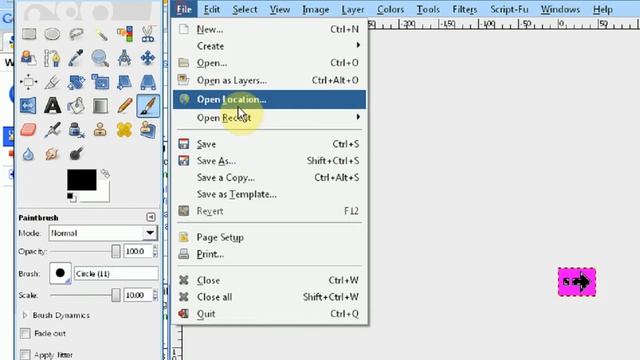640x360 pixels.
Task: Select the Flip tool
Action: 29,106
